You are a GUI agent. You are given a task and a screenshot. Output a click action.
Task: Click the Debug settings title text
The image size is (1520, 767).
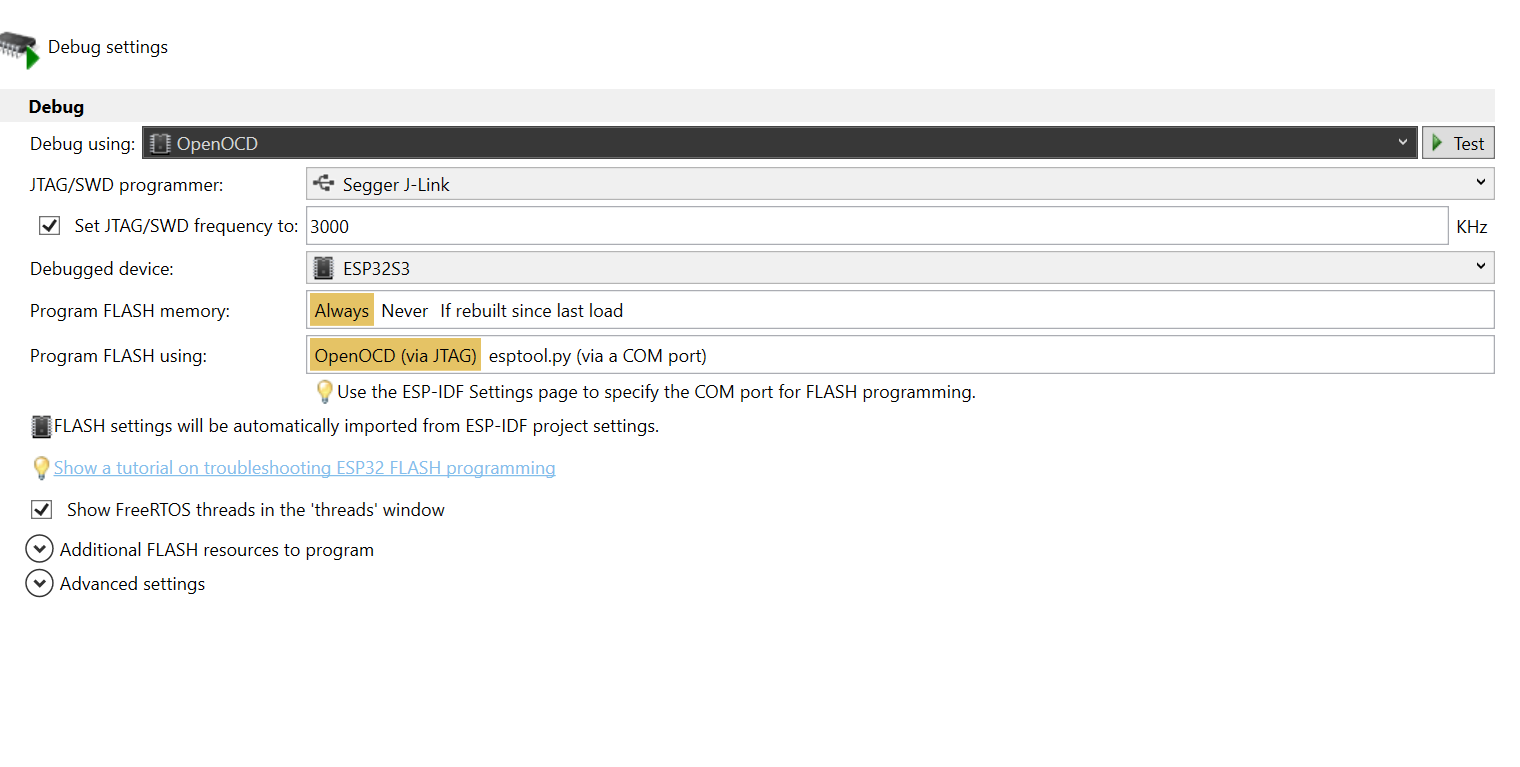108,47
